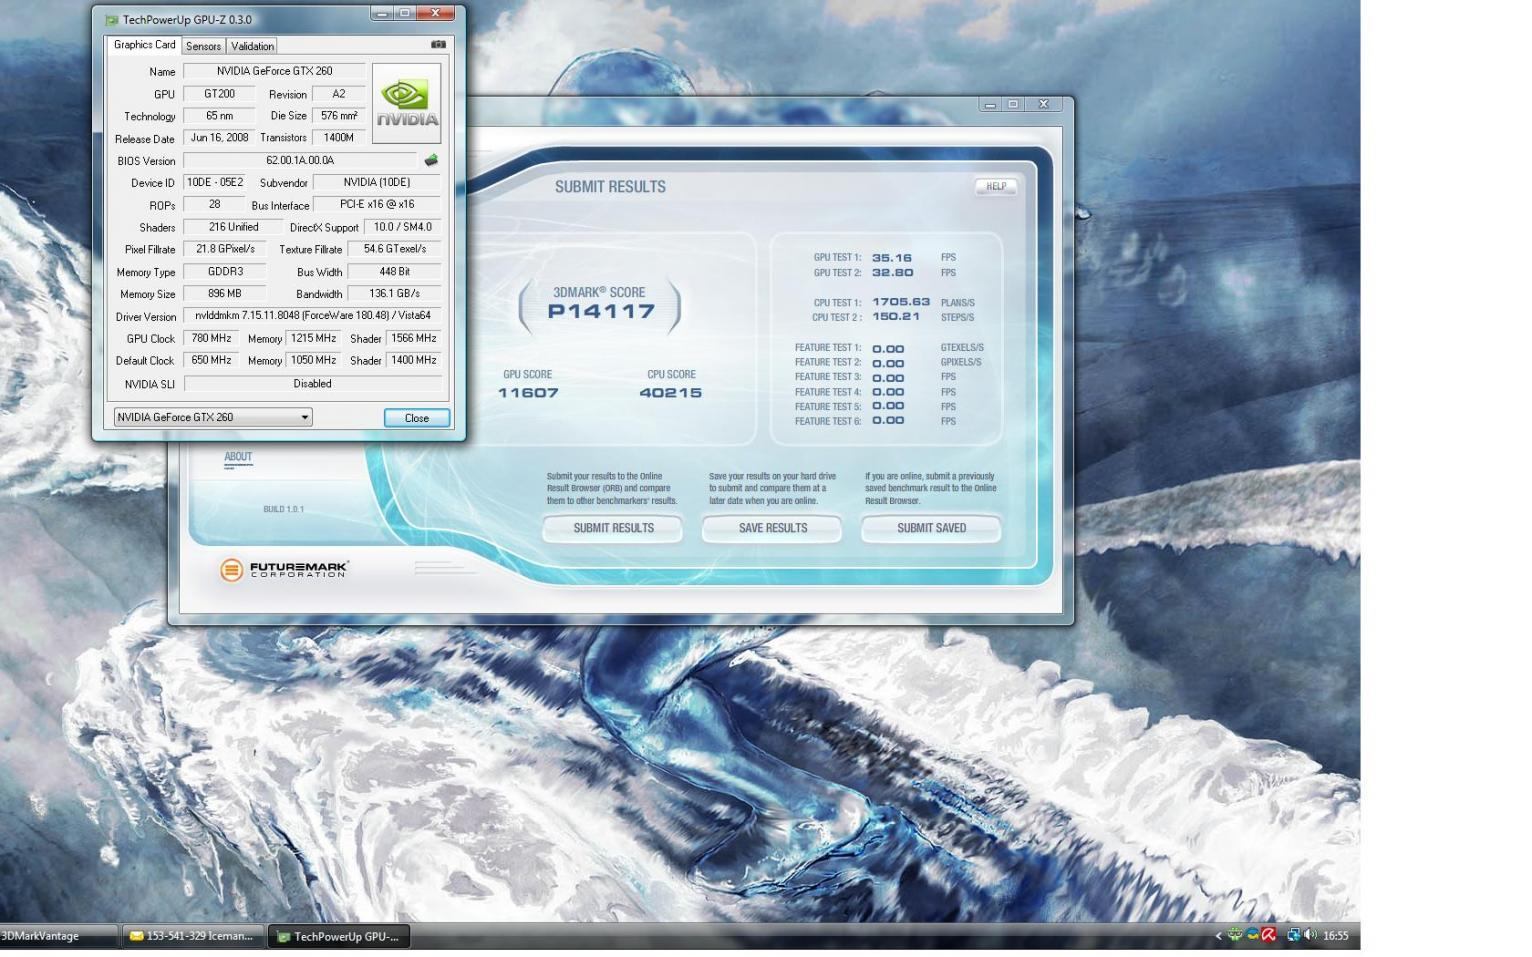Click the NVIDIA SLI field showing Disabled

(x=312, y=383)
